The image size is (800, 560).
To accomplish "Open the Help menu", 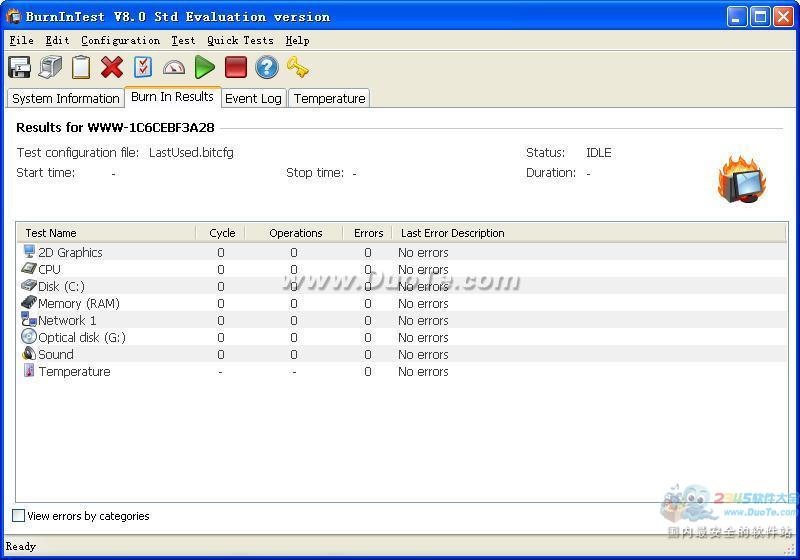I will click(297, 40).
